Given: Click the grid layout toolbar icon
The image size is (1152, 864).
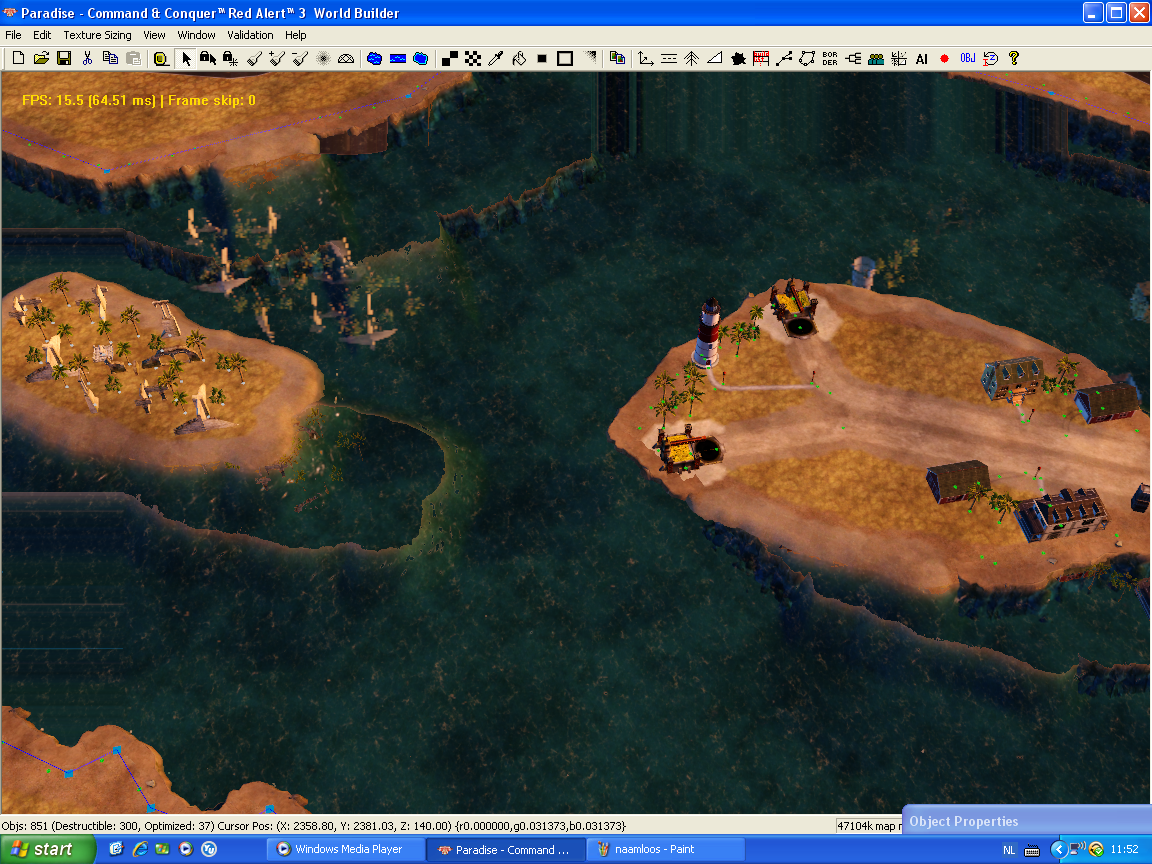Looking at the screenshot, I should pyautogui.click(x=899, y=58).
